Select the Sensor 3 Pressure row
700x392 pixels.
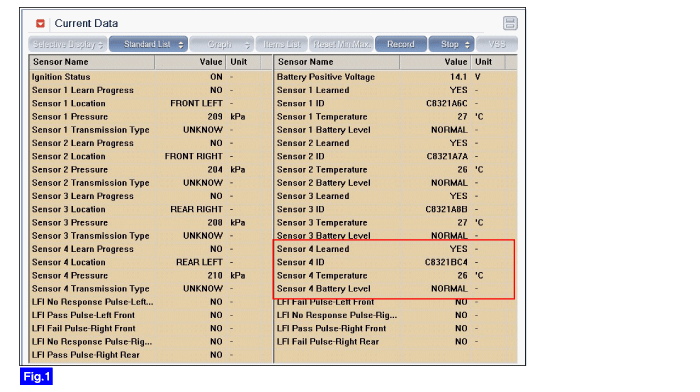[x=151, y=223]
